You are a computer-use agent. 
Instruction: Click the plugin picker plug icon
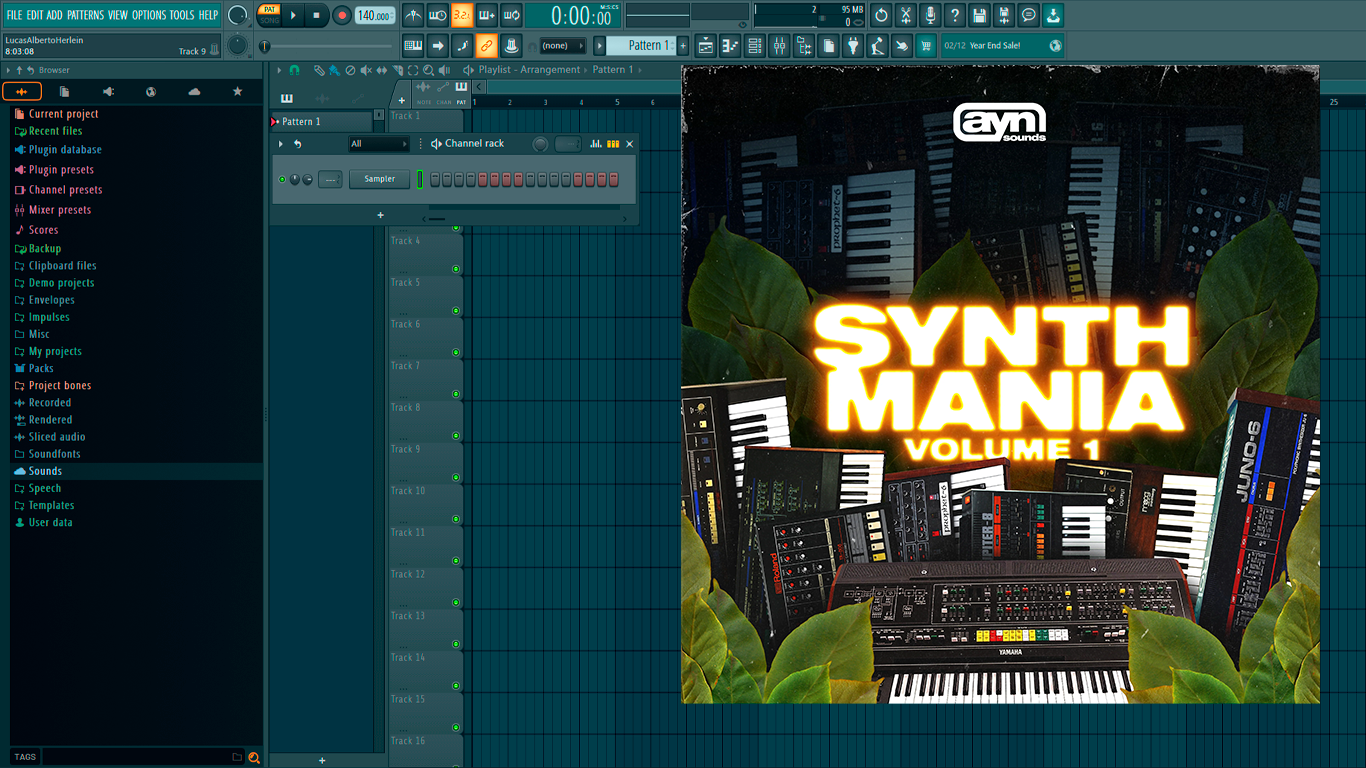point(853,45)
